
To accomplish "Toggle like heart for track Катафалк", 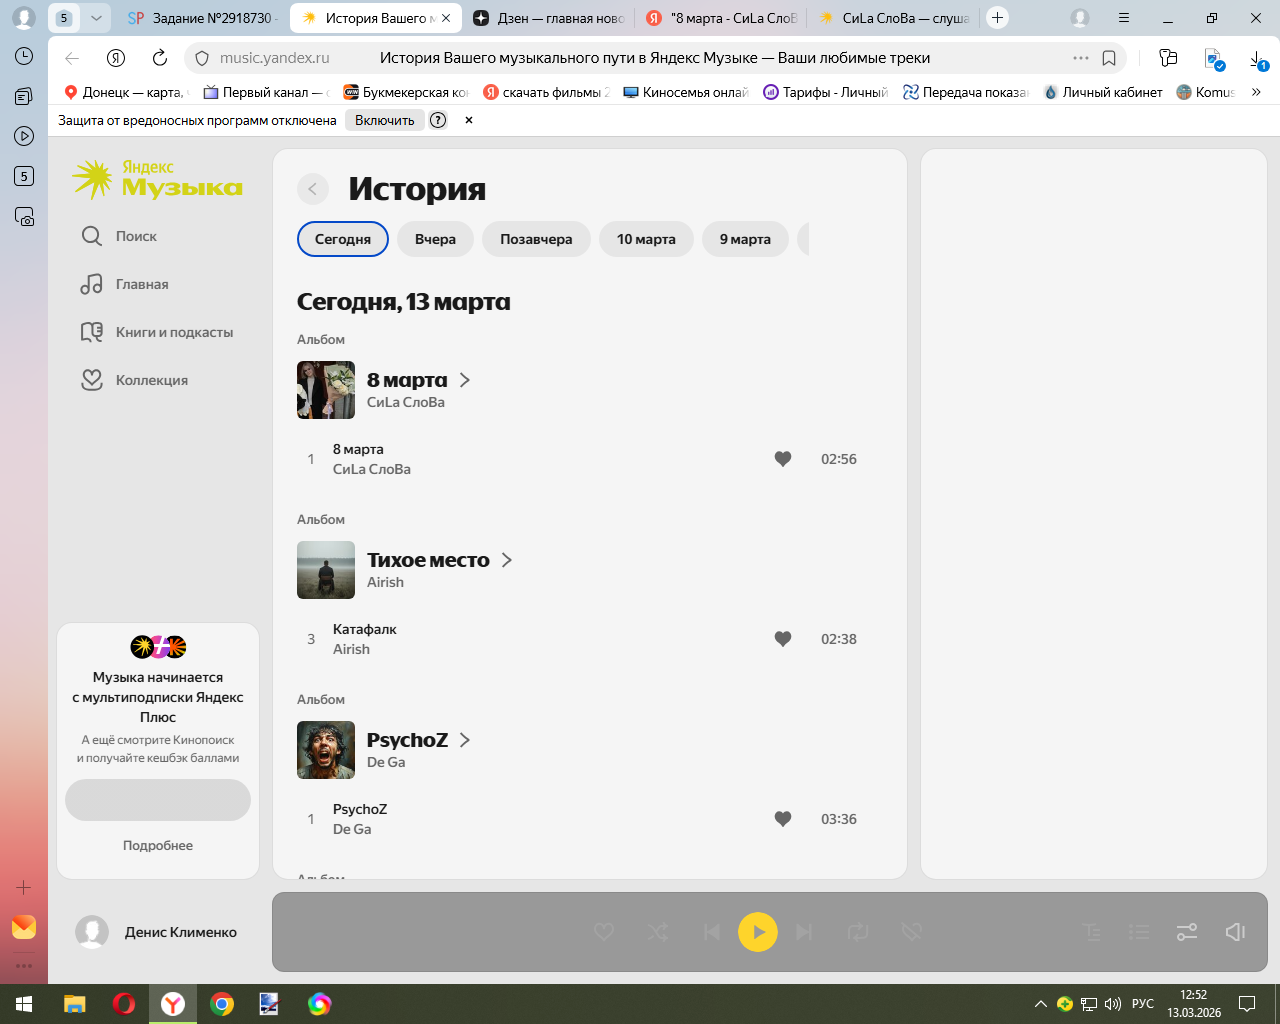I will click(783, 639).
